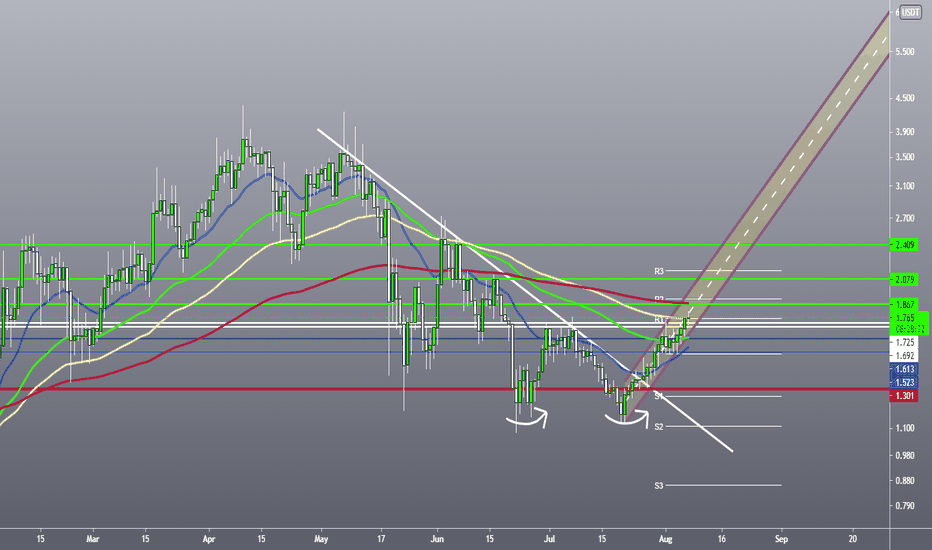Click the 4.500 price axis value
932x550 pixels.
tap(905, 98)
